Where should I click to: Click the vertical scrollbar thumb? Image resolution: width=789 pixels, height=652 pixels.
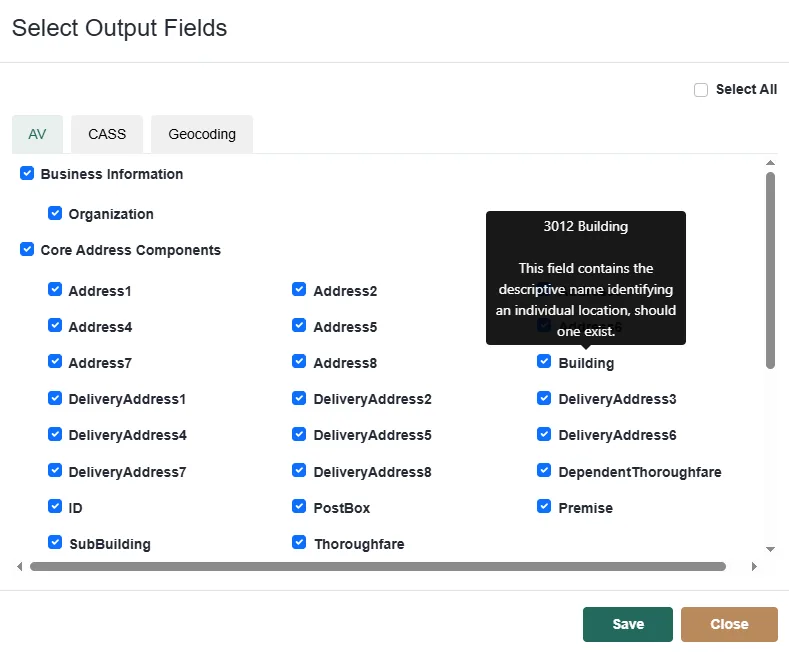click(770, 270)
